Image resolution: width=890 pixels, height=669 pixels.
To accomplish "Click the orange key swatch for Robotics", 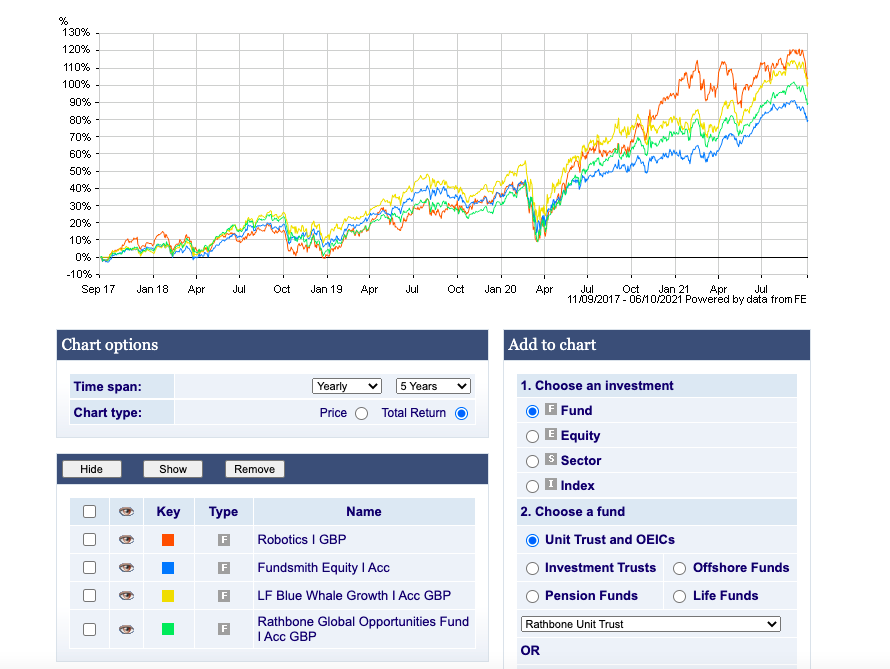I will pos(168,540).
